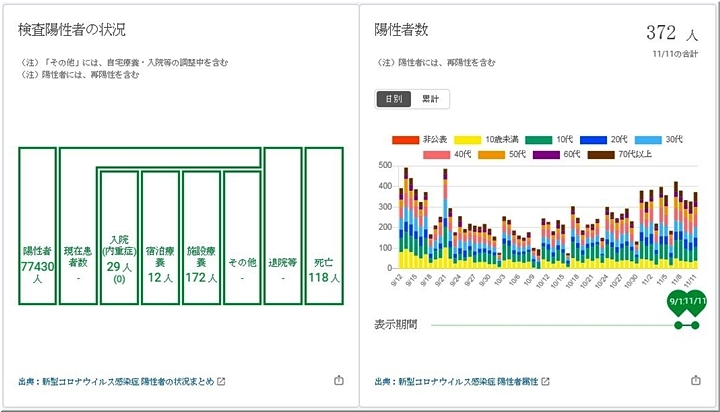This screenshot has height=412, width=720.
Task: Click external link icon after 陽性者属性
Action: coord(544,382)
